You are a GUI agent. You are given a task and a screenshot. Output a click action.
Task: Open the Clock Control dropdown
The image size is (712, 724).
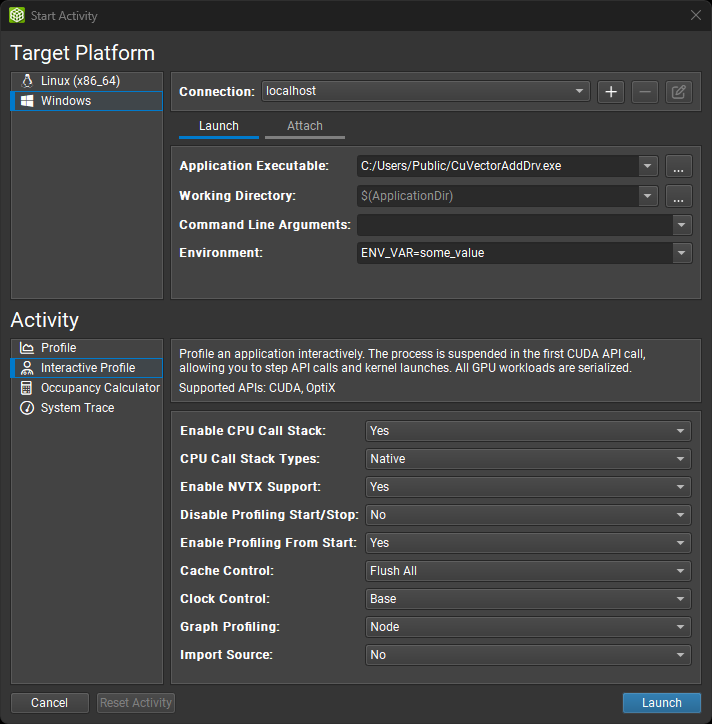click(x=528, y=599)
